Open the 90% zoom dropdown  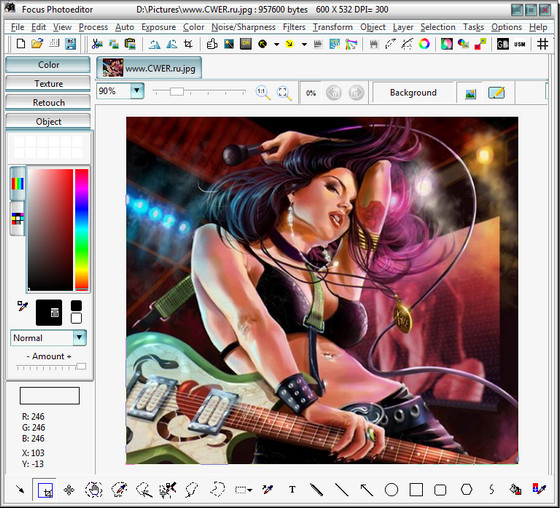point(137,91)
